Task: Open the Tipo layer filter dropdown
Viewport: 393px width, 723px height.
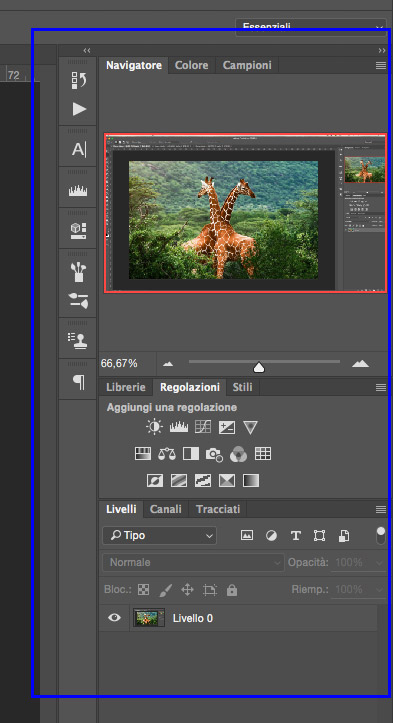Action: tap(159, 535)
